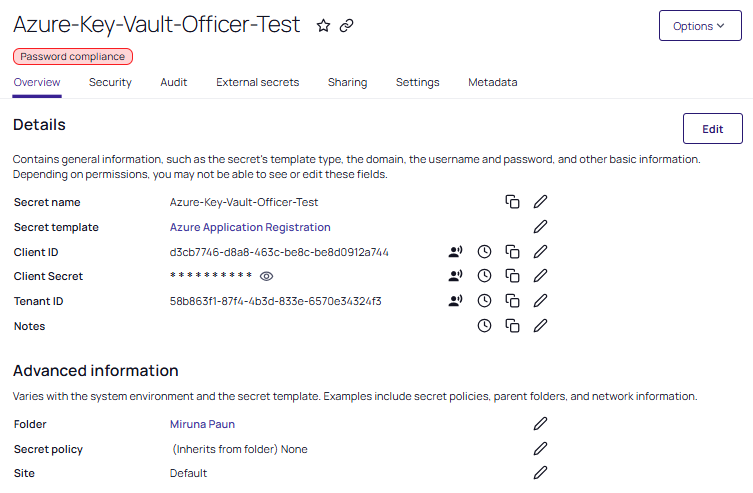Copy the Client ID value

tap(512, 252)
